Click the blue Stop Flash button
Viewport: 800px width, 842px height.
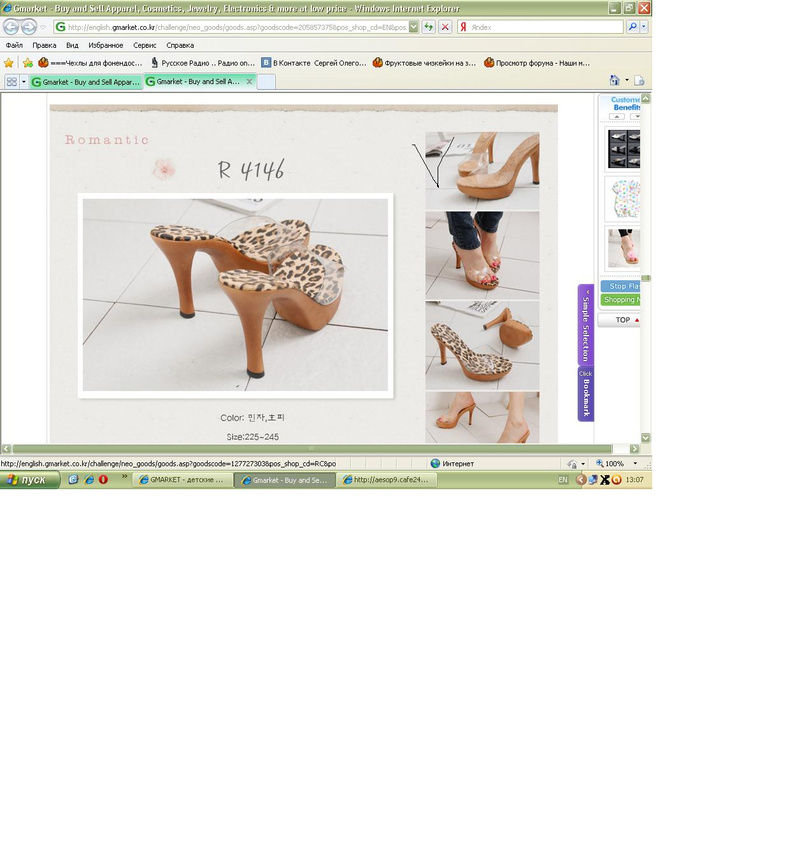point(621,286)
